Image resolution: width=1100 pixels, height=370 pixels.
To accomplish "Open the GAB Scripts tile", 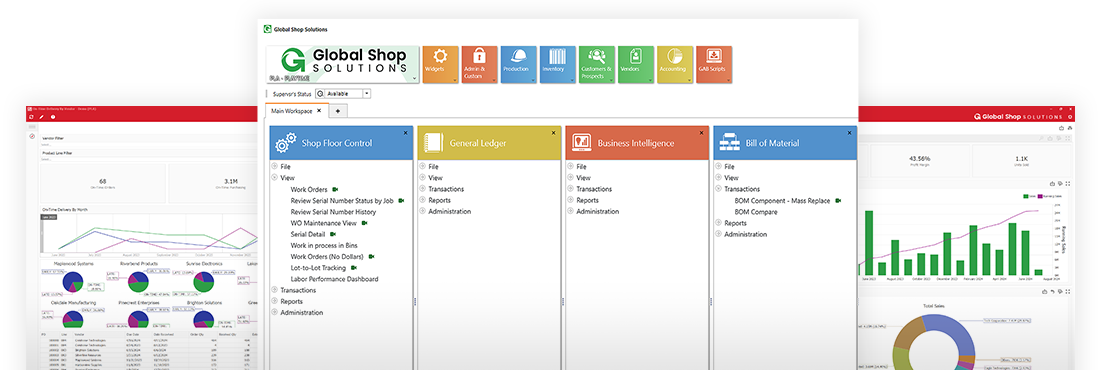I will (x=713, y=64).
